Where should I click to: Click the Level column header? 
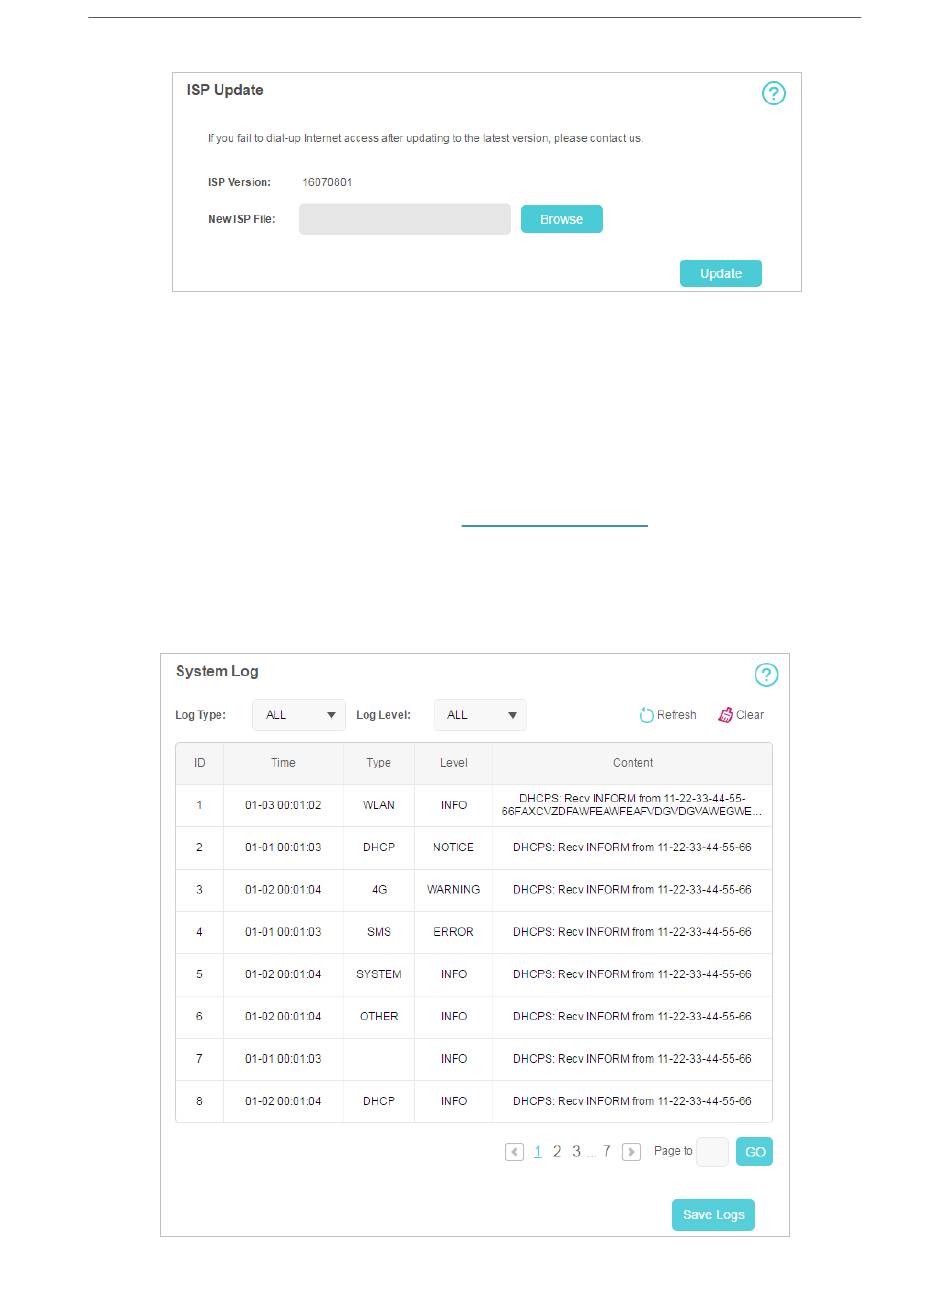pyautogui.click(x=454, y=763)
